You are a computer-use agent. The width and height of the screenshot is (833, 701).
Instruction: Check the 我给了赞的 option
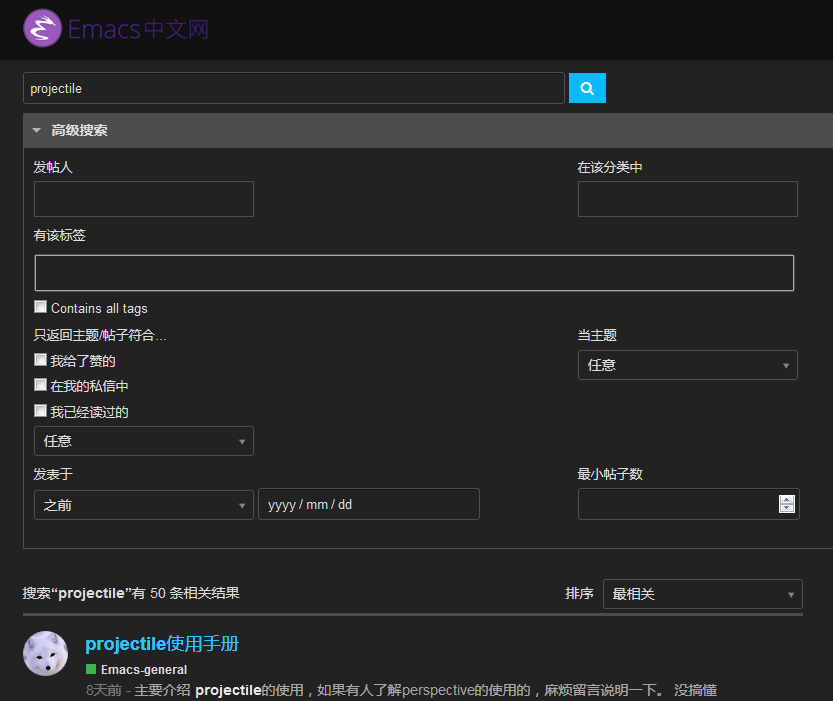[x=40, y=360]
